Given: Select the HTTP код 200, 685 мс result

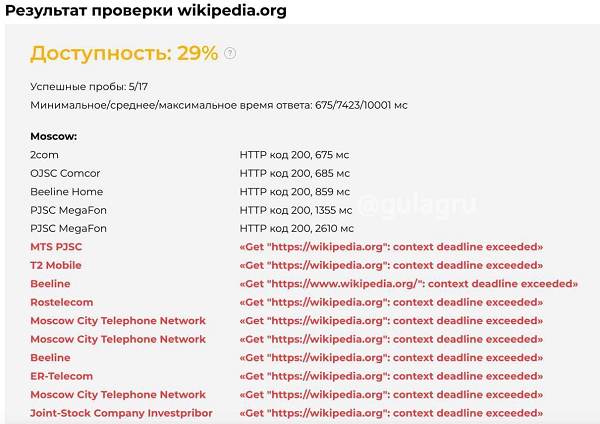Looking at the screenshot, I should (x=294, y=173).
